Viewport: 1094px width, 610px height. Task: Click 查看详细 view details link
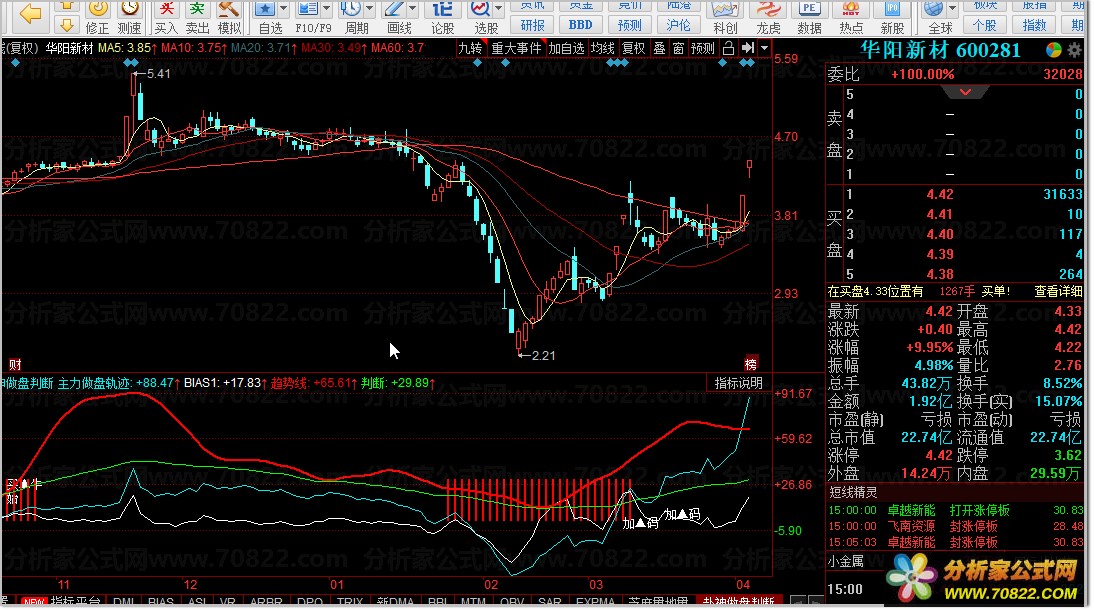click(1058, 292)
